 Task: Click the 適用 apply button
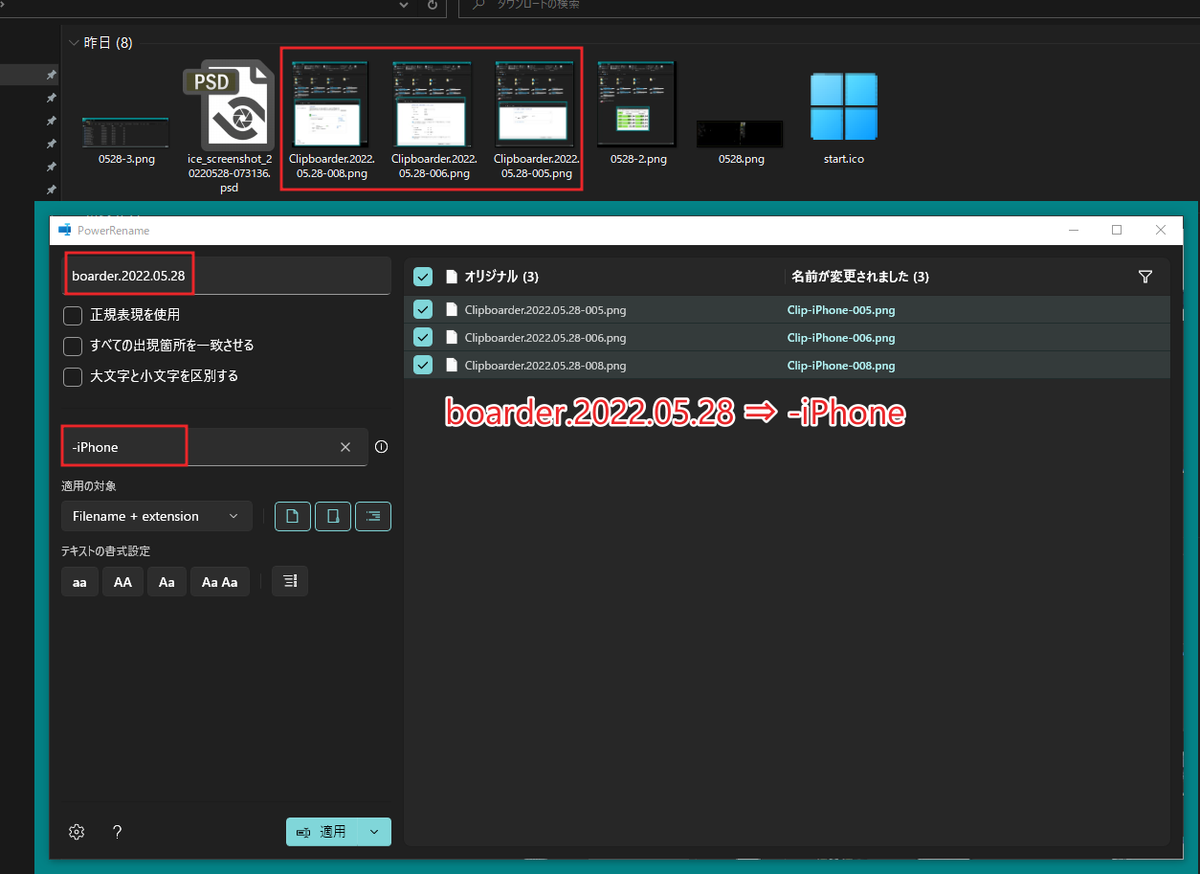pyautogui.click(x=322, y=832)
